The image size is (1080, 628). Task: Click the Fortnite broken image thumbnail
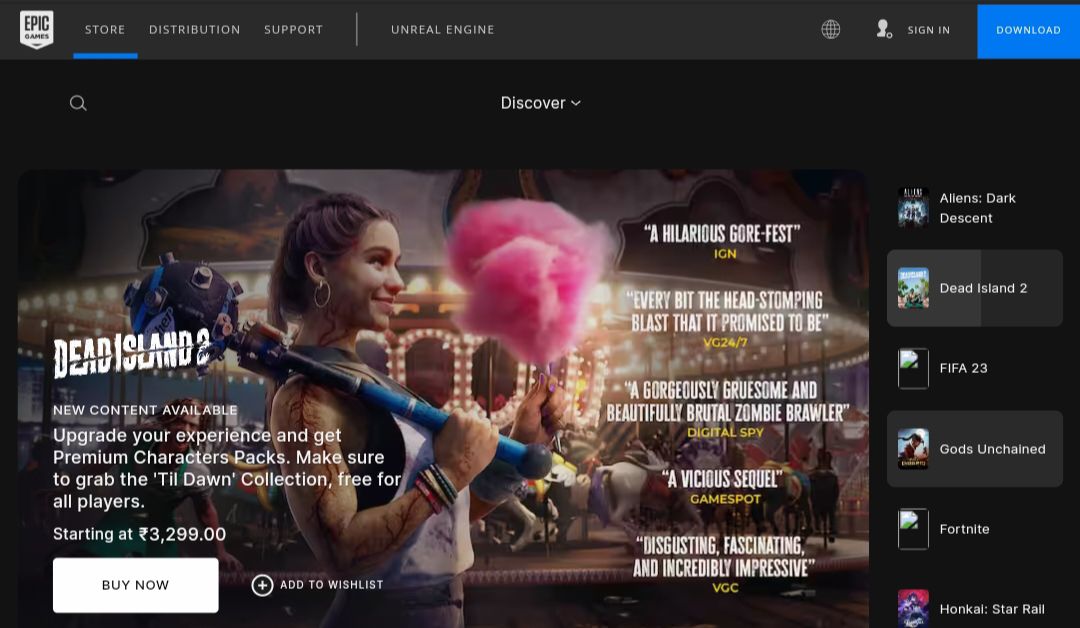[x=913, y=529]
